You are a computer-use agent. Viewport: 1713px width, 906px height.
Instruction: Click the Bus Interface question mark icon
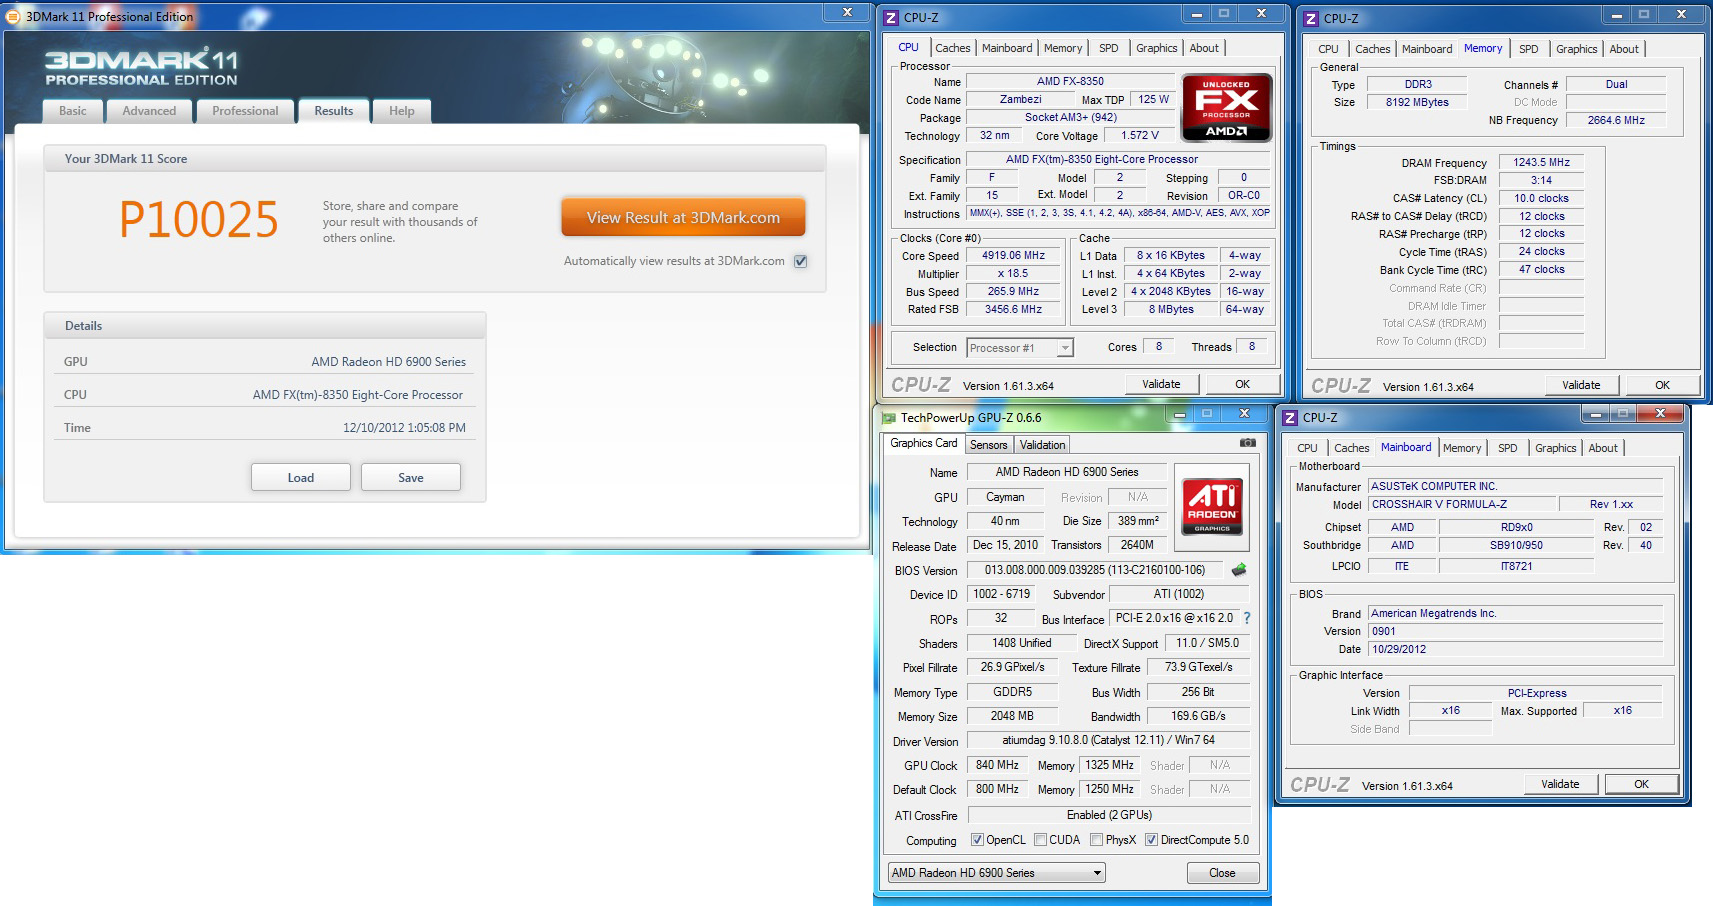coord(1247,618)
